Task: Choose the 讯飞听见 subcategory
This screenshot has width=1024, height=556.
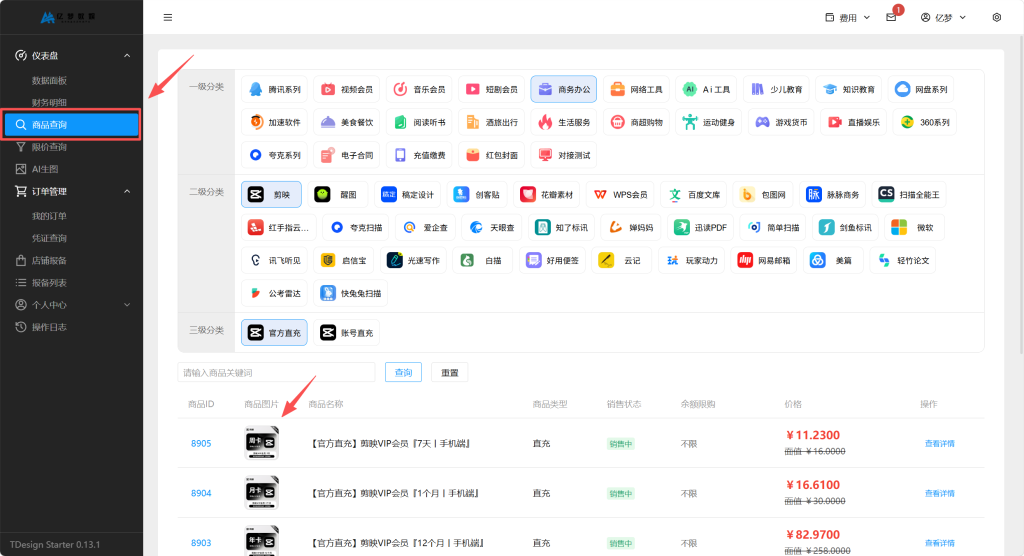Action: click(x=274, y=260)
